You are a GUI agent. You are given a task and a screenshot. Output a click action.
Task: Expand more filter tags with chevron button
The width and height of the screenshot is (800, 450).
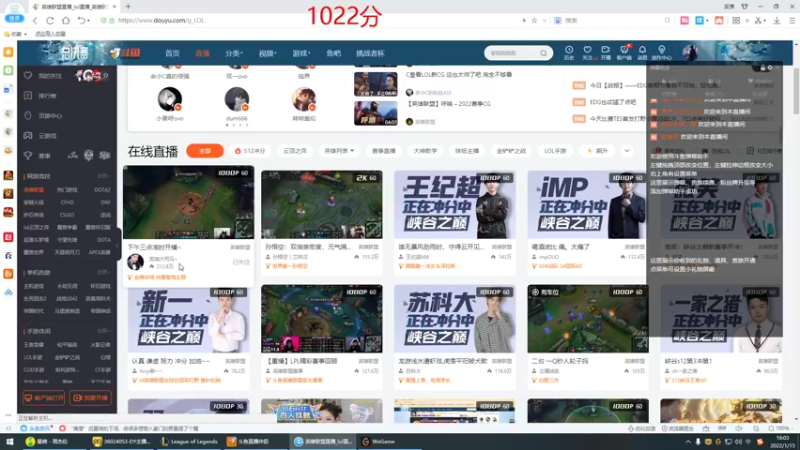[x=627, y=151]
